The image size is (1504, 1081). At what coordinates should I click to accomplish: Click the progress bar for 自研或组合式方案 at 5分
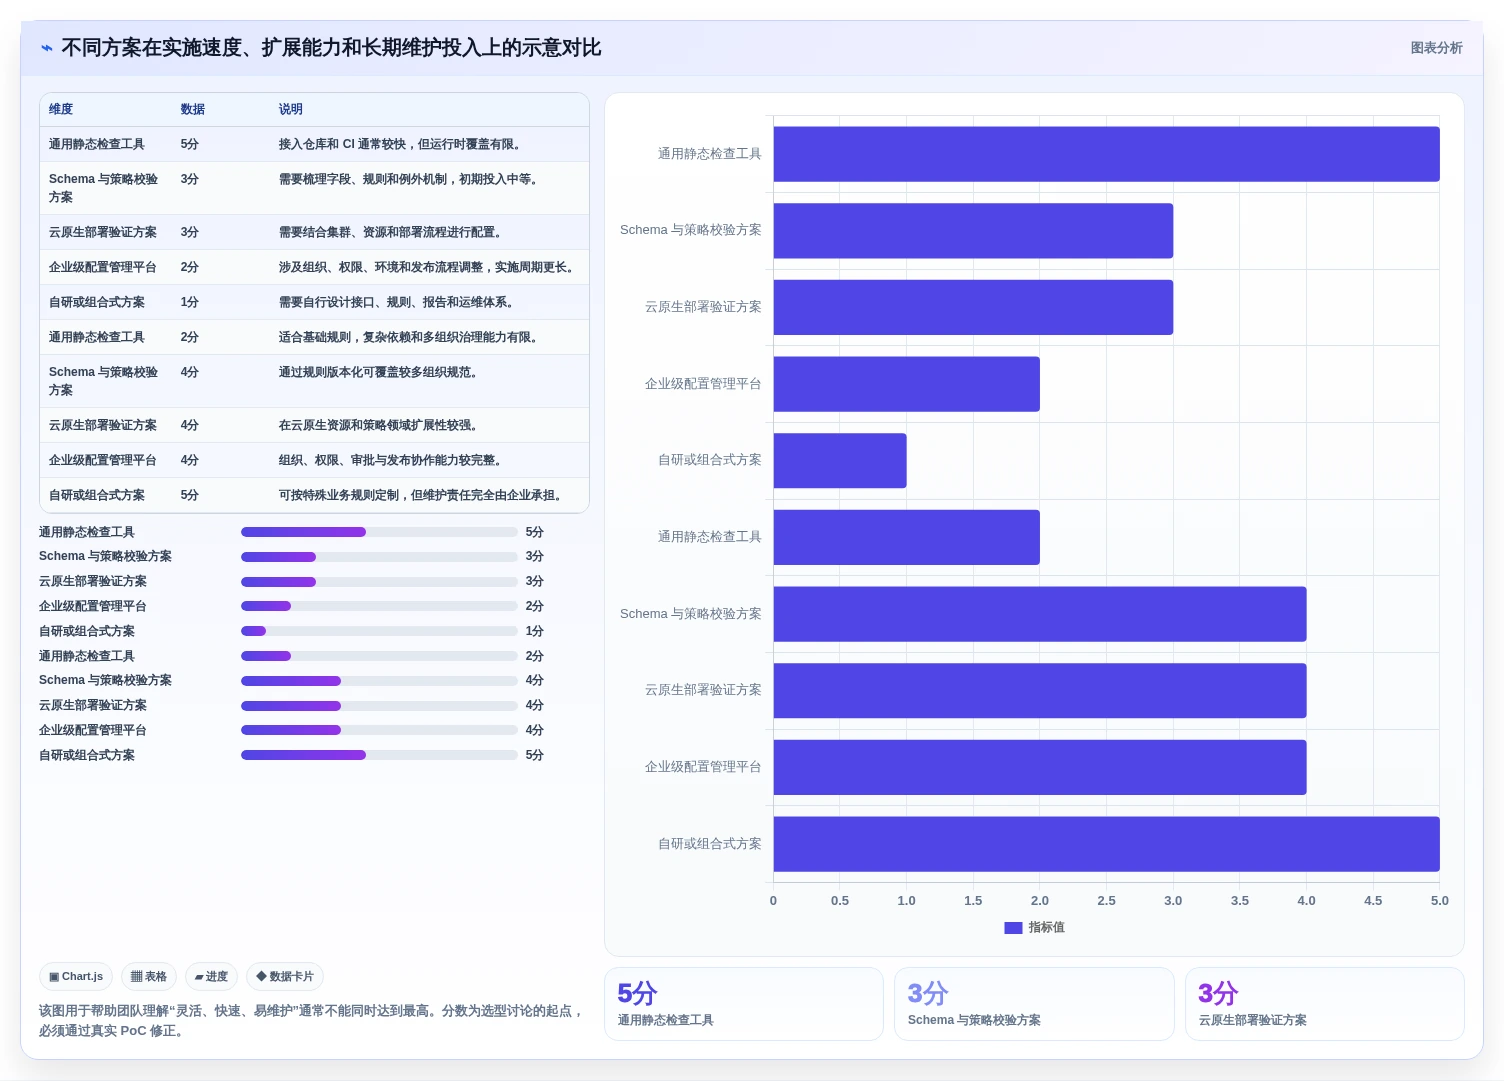tap(379, 755)
